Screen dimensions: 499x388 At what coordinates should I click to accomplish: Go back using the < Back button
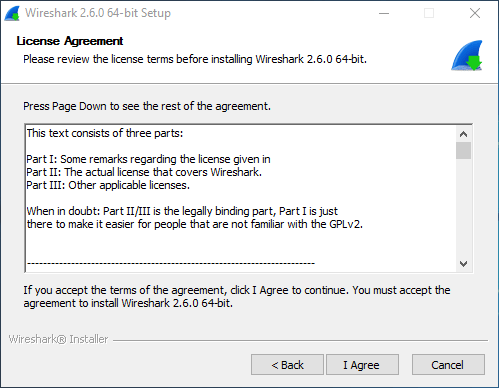coord(287,365)
